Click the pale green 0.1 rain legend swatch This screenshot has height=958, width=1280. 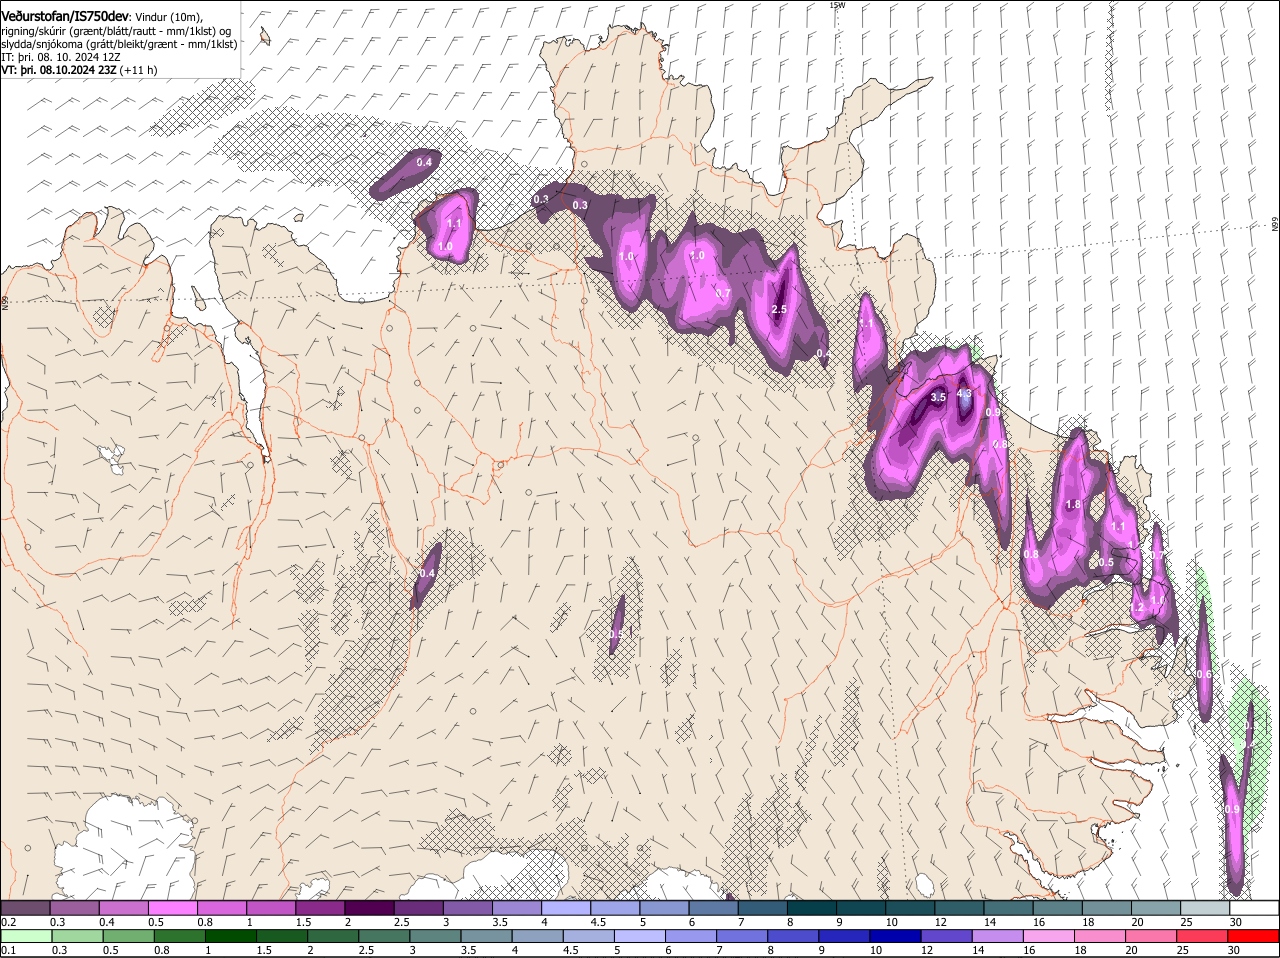(26, 936)
